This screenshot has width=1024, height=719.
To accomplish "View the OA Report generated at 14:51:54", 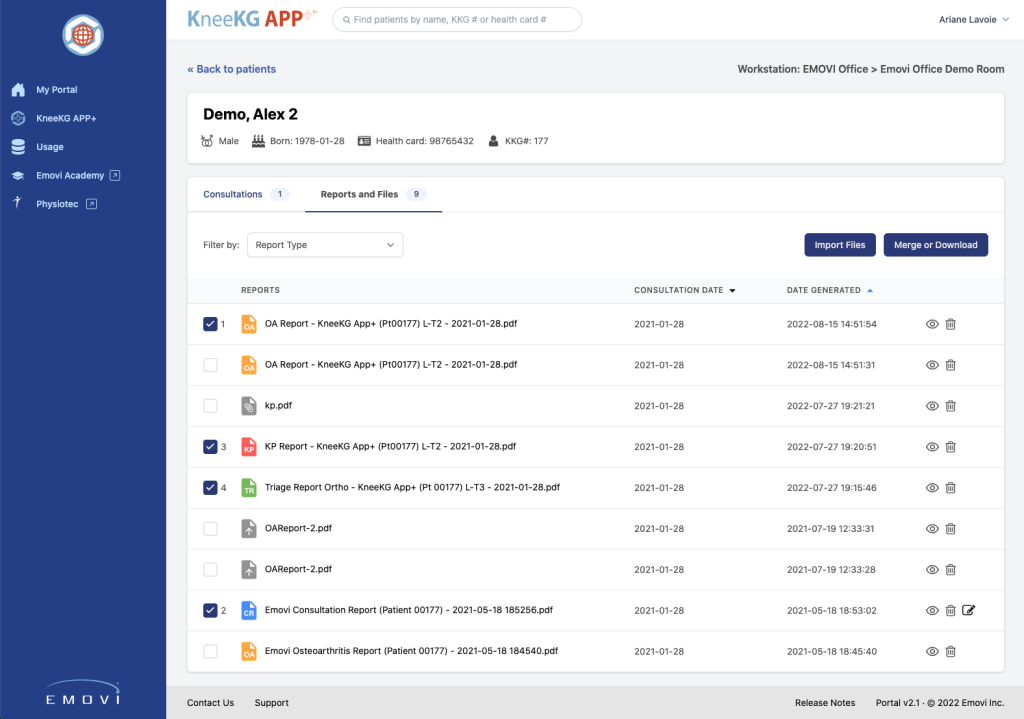I will (932, 324).
